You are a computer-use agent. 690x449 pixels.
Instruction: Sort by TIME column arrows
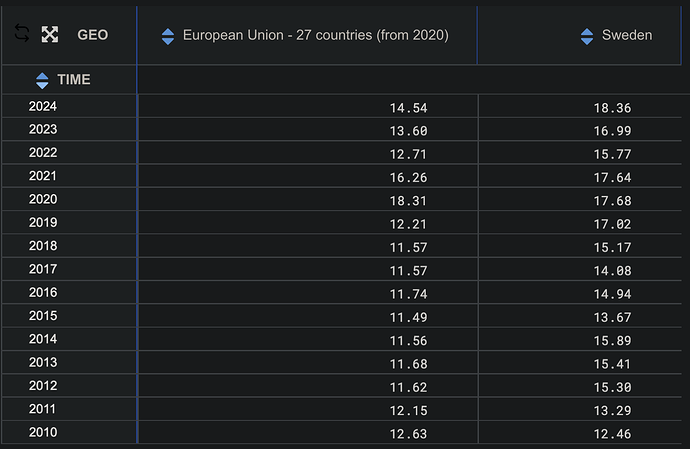coord(42,81)
